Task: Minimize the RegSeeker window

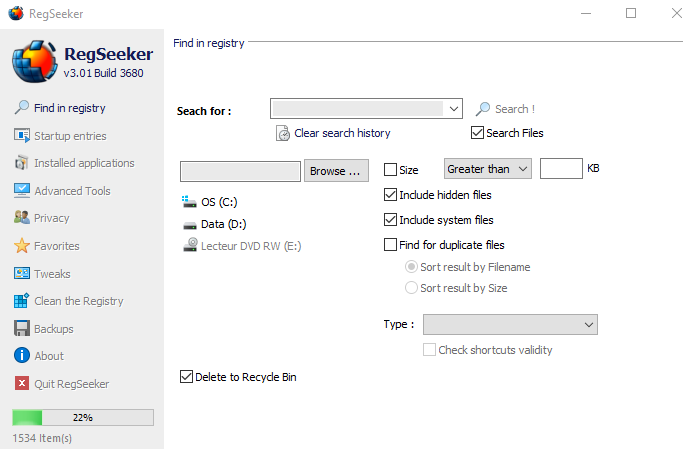Action: 586,13
